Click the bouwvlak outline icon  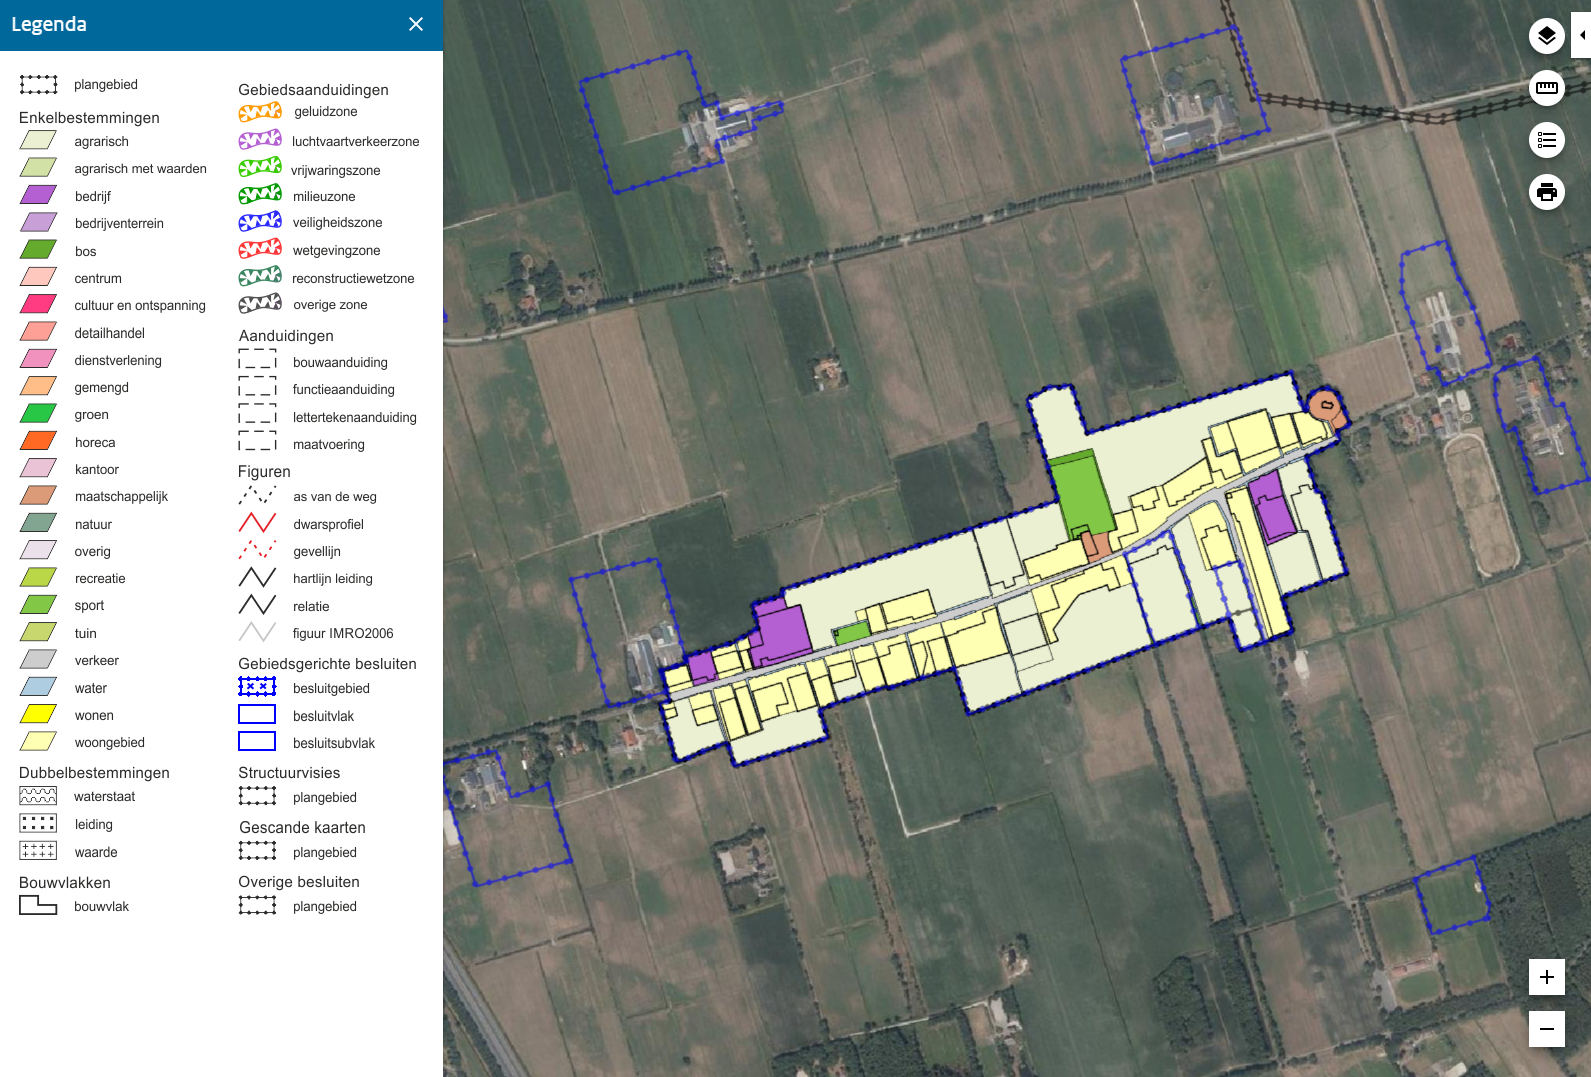[x=38, y=905]
